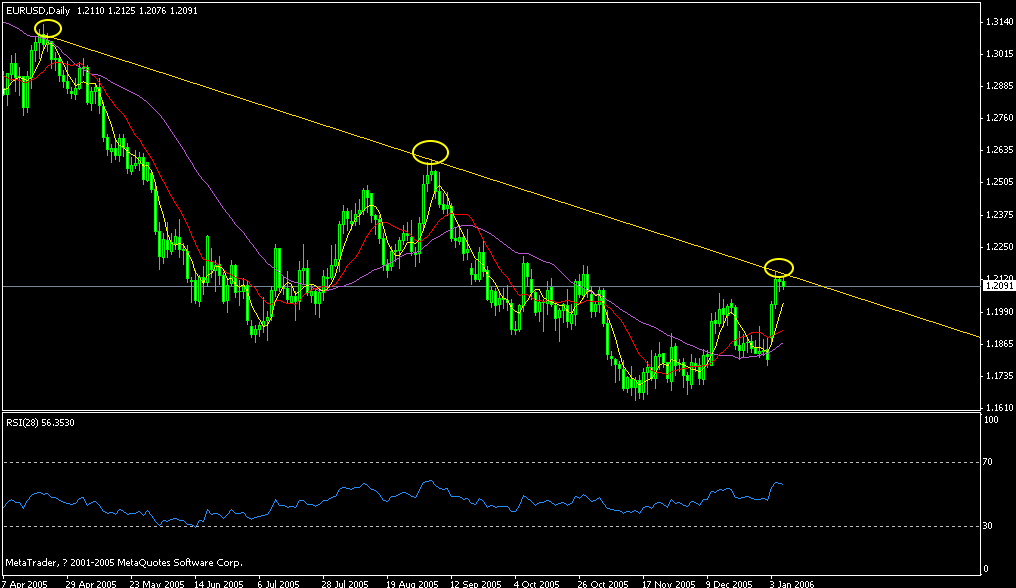Click the 7 Apr 2005 date label
Screen dimensions: 1016x588
25,583
